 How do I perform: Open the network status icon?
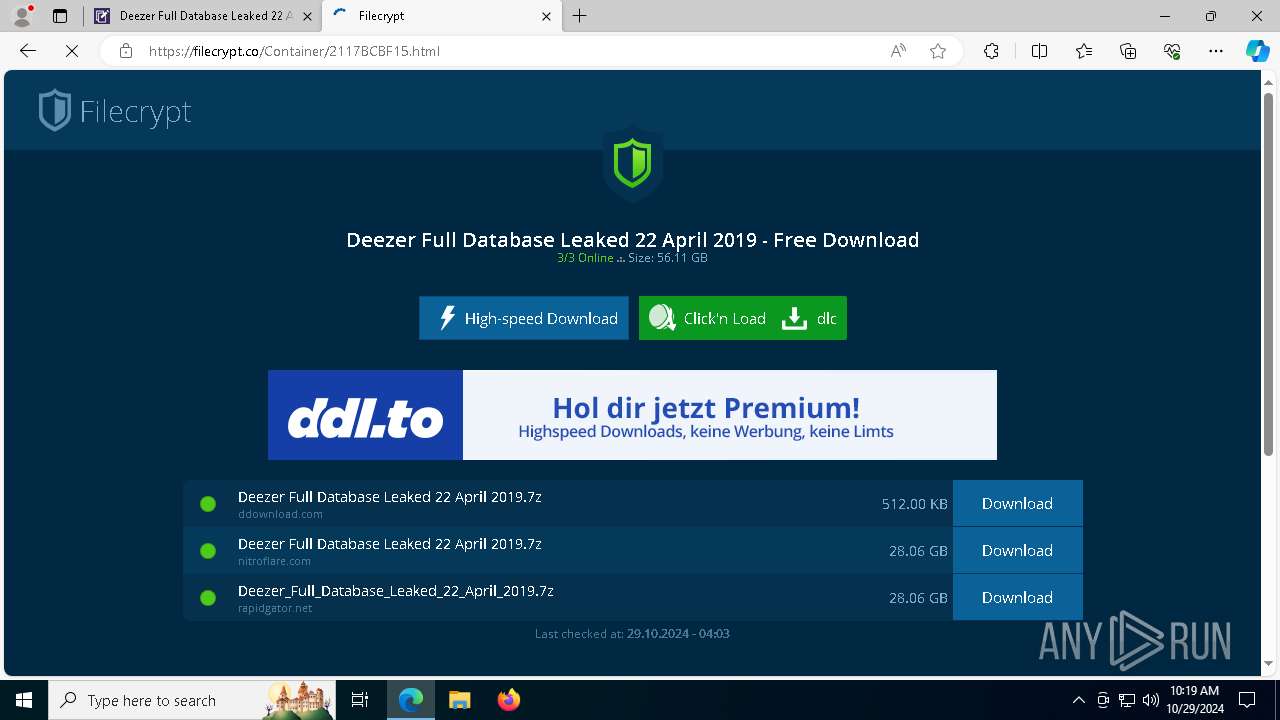[1127, 700]
